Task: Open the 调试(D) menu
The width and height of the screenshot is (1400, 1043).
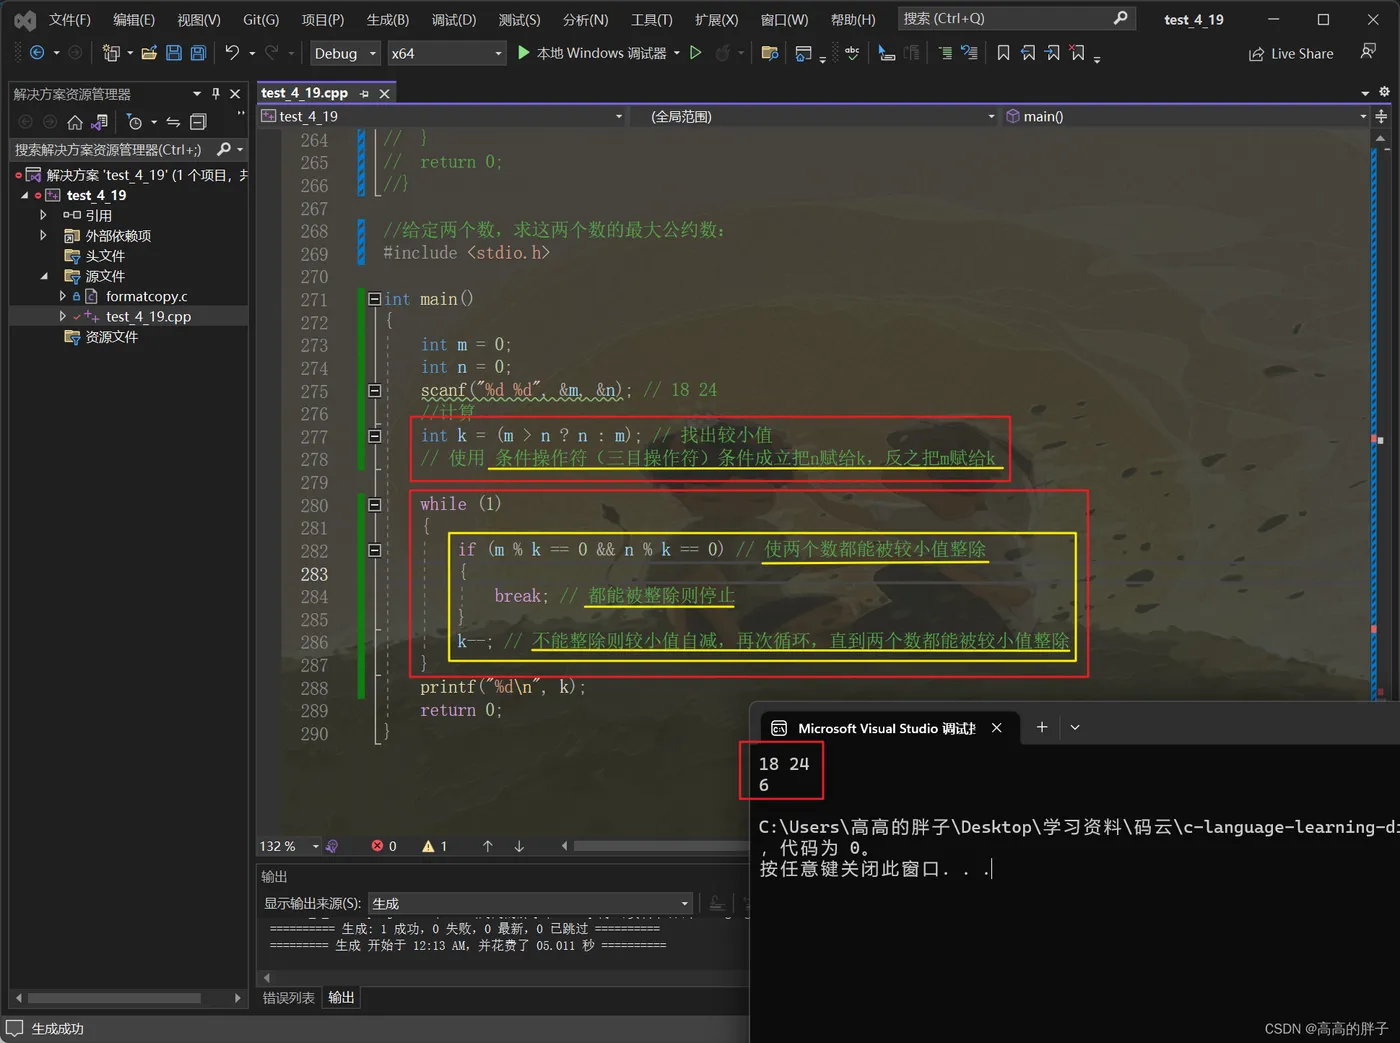Action: [x=454, y=19]
